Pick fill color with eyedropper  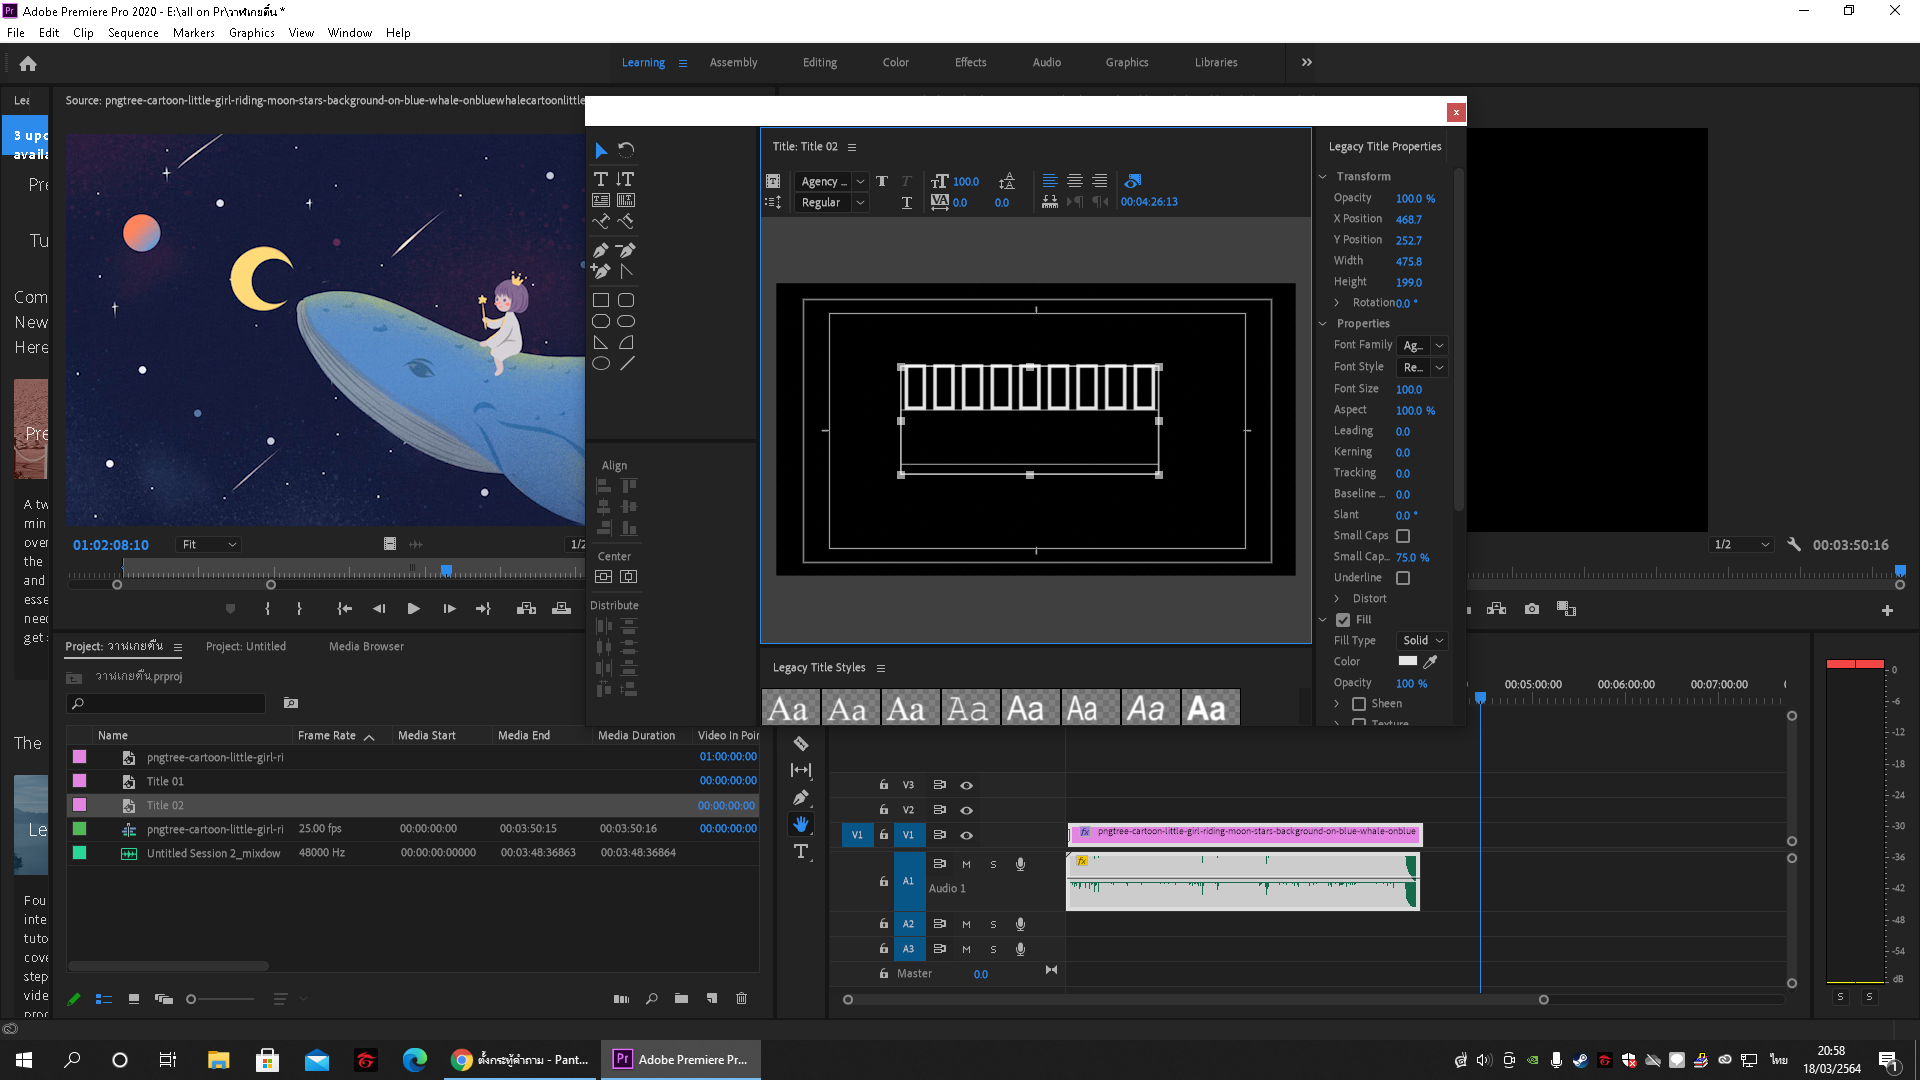tap(1431, 661)
